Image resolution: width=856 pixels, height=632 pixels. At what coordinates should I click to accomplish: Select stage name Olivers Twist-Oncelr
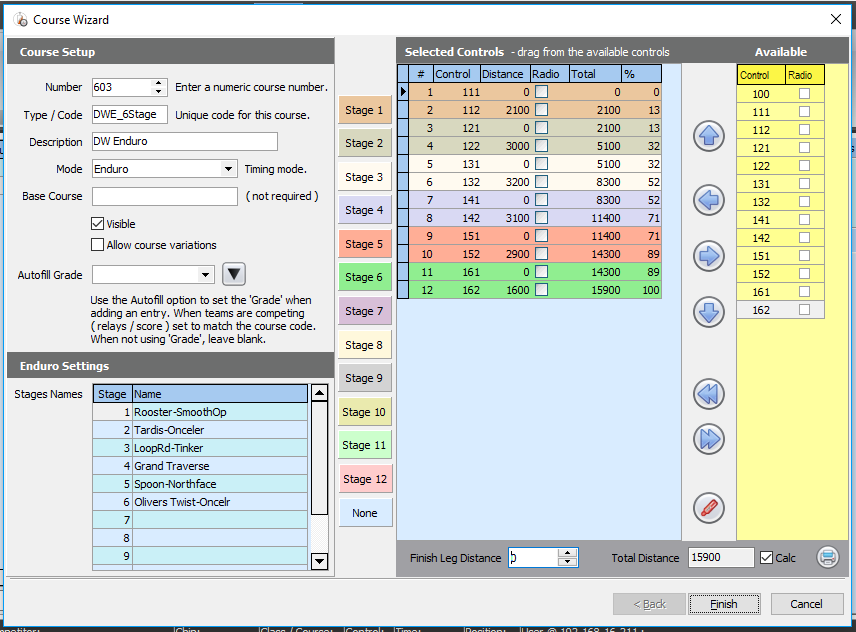[x=220, y=502]
